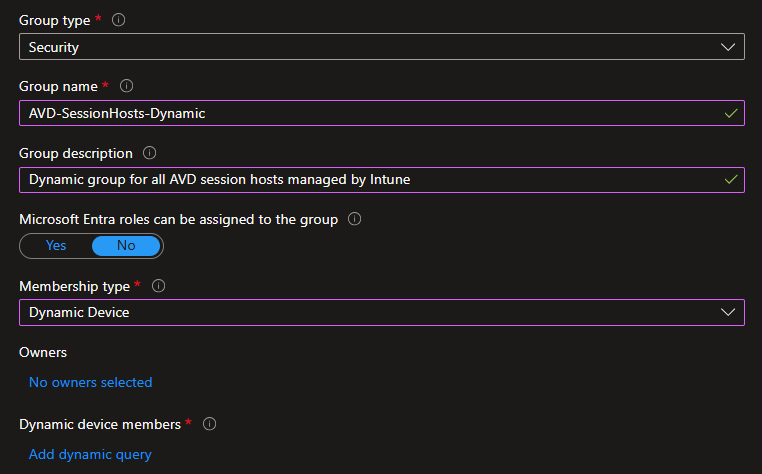
Task: Click Add dynamic query link
Action: click(90, 454)
